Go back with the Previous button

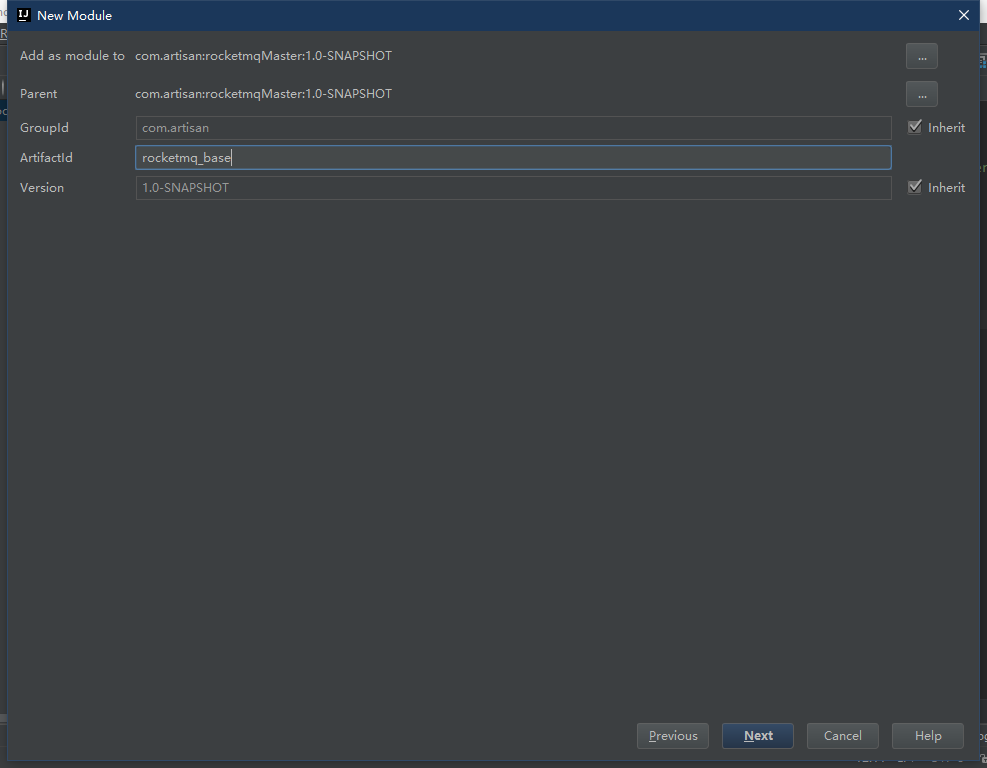pyautogui.click(x=673, y=736)
